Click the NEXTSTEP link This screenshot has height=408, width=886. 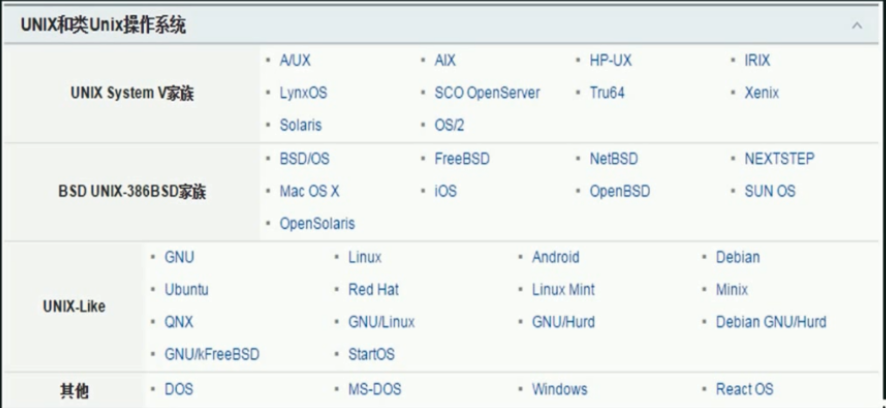coord(780,159)
